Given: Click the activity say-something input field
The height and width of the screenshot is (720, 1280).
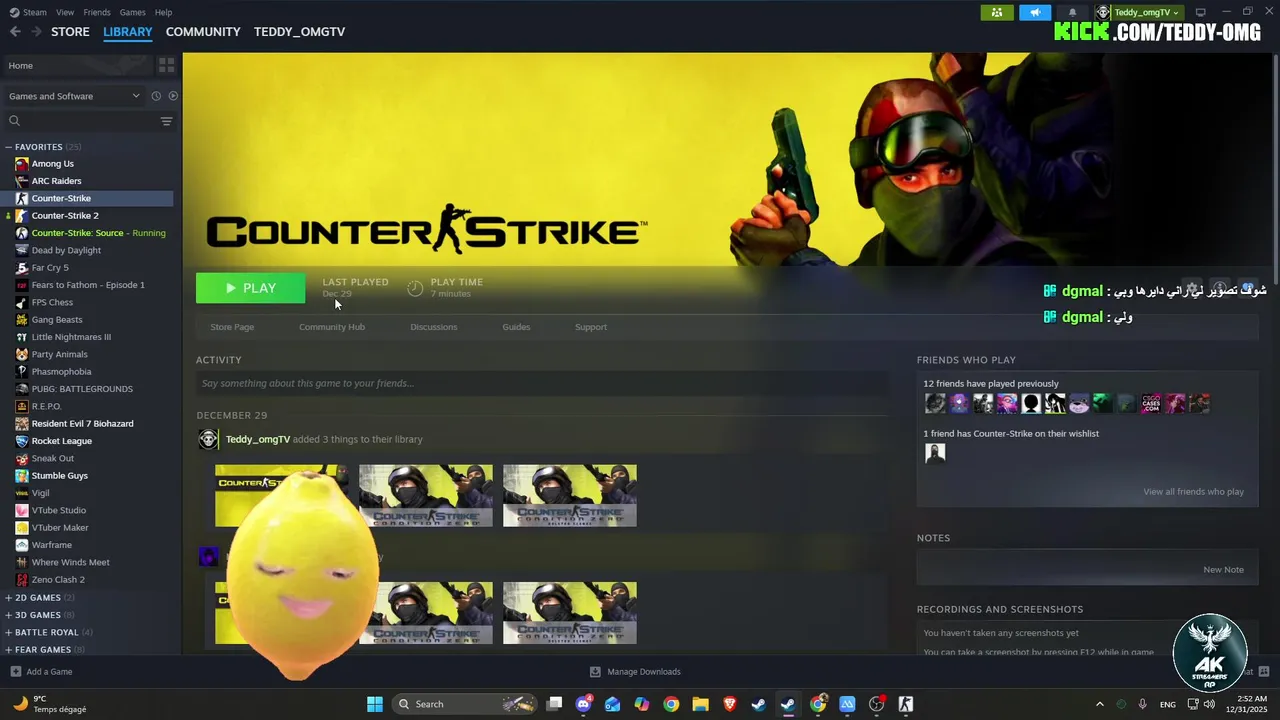Looking at the screenshot, I should pyautogui.click(x=541, y=383).
